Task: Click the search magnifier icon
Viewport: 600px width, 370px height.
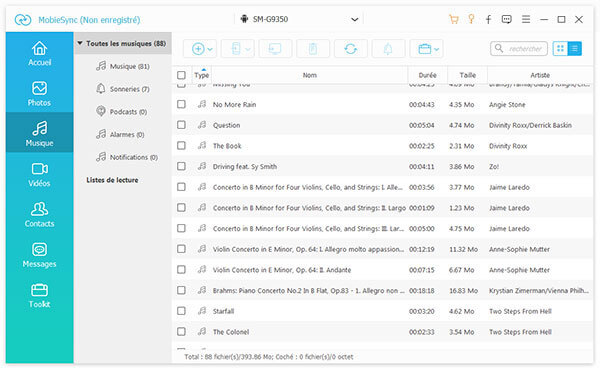Action: (499, 48)
